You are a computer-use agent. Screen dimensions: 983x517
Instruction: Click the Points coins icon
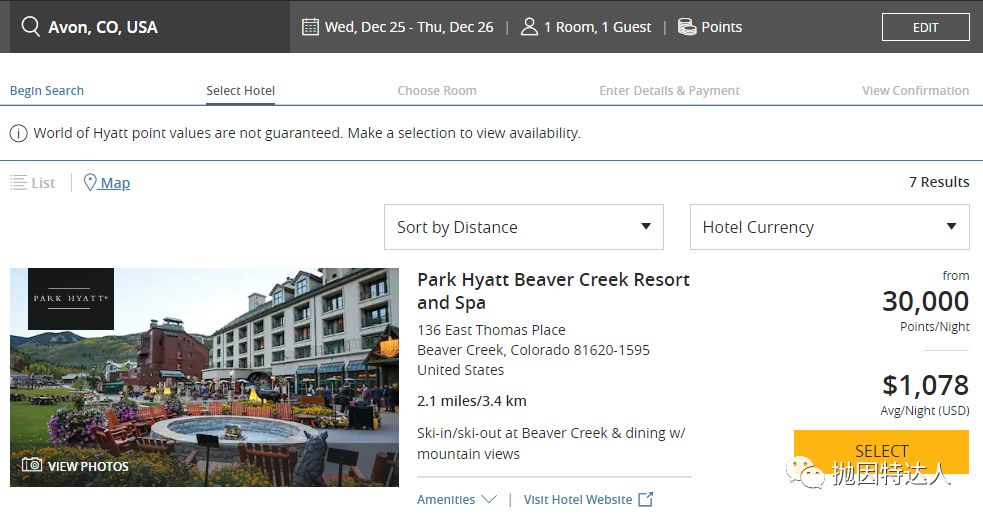[687, 26]
